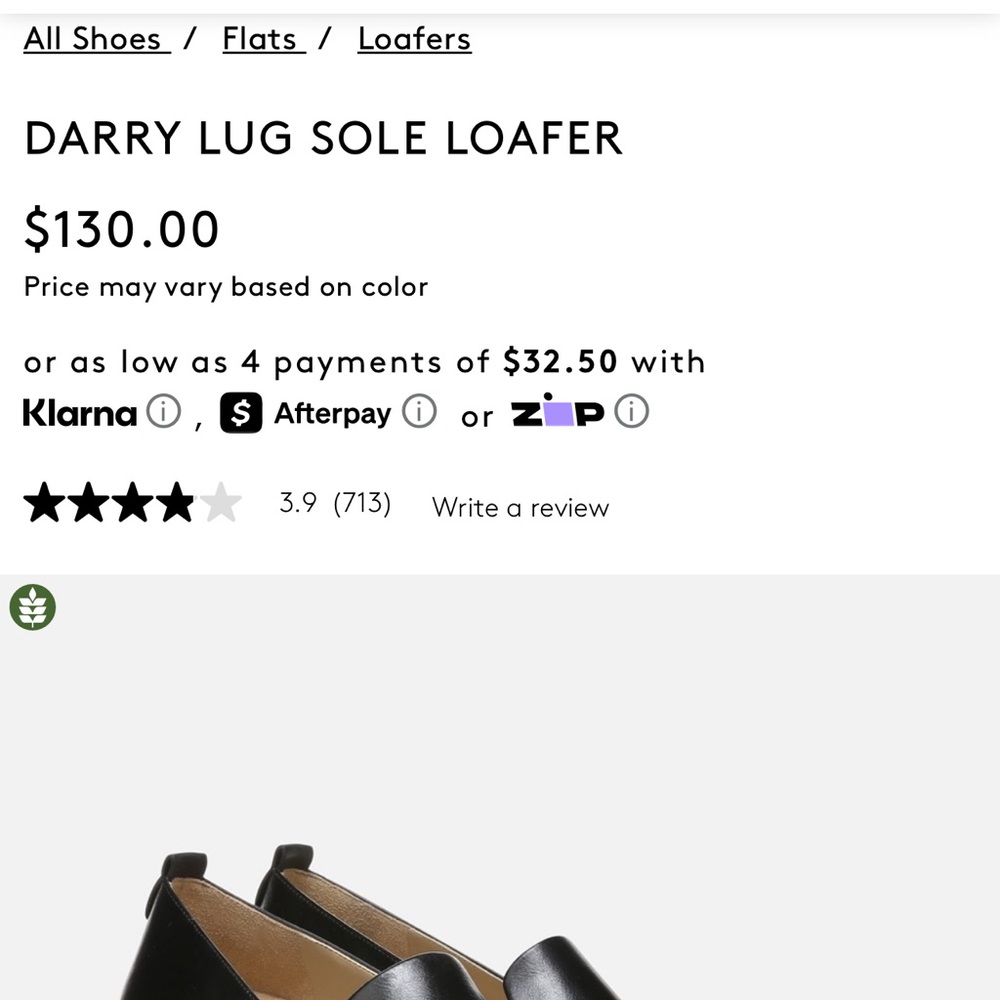The image size is (1000, 1000).
Task: Open reviews via the 3.9 (713) rating
Action: (334, 503)
